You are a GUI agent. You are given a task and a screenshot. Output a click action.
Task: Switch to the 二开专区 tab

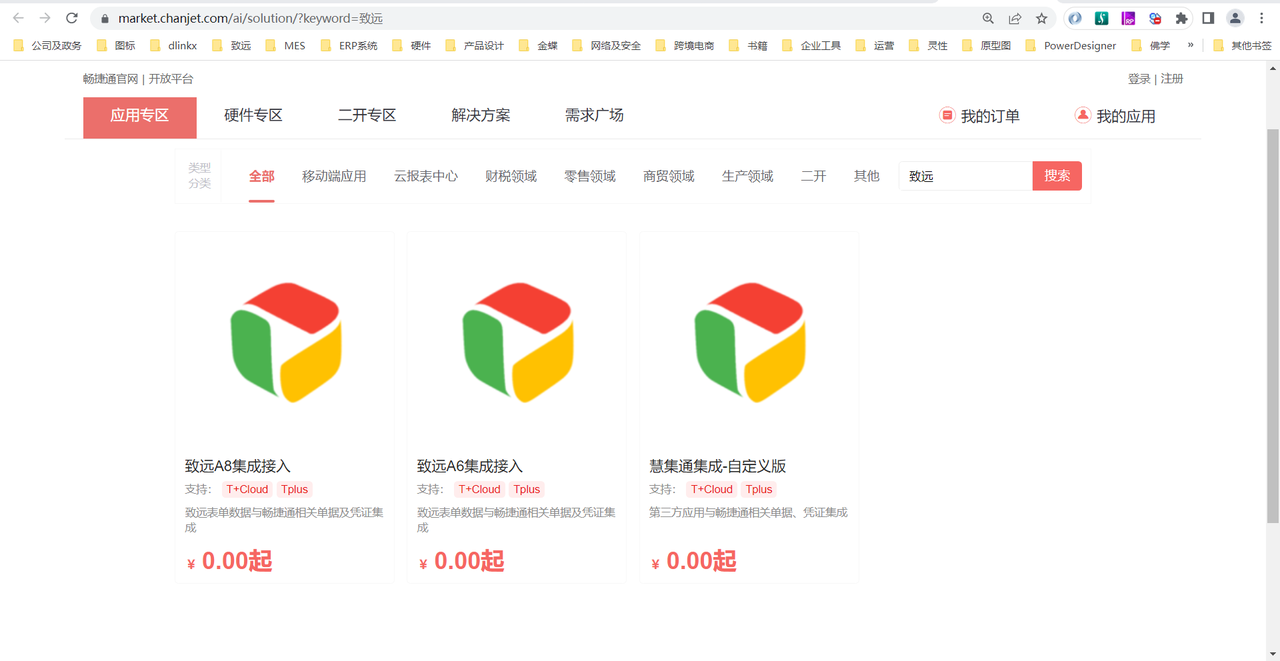(367, 116)
